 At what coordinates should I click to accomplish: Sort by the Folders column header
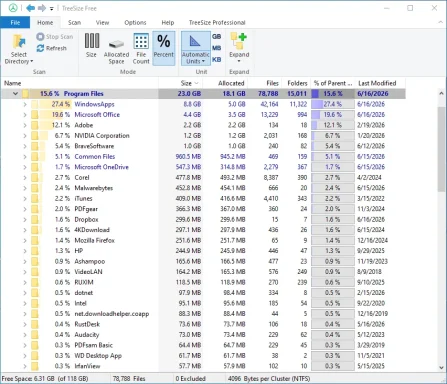[x=296, y=83]
